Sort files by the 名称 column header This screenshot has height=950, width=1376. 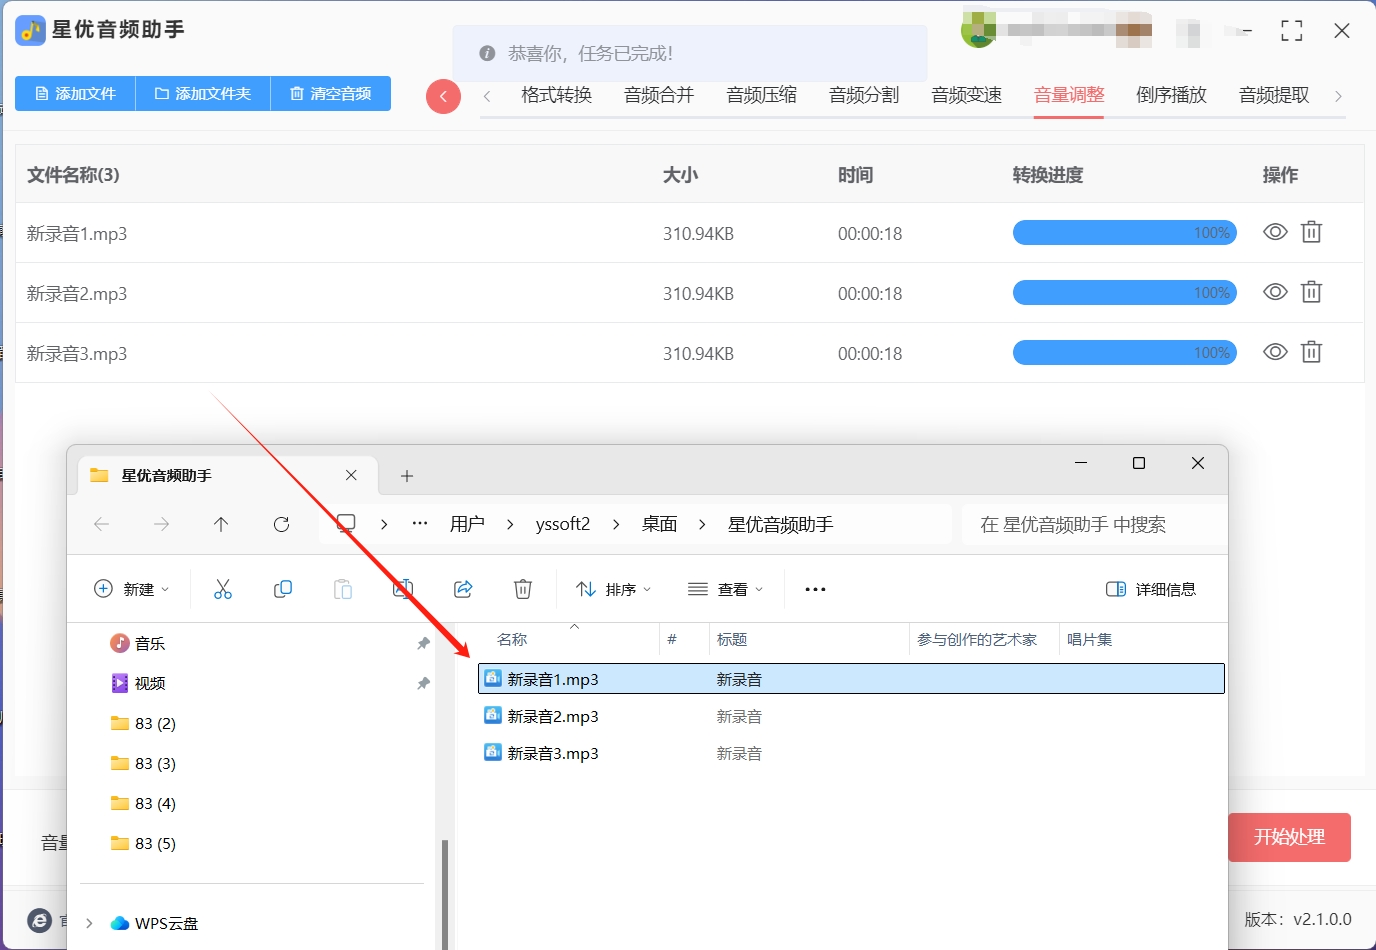[512, 640]
